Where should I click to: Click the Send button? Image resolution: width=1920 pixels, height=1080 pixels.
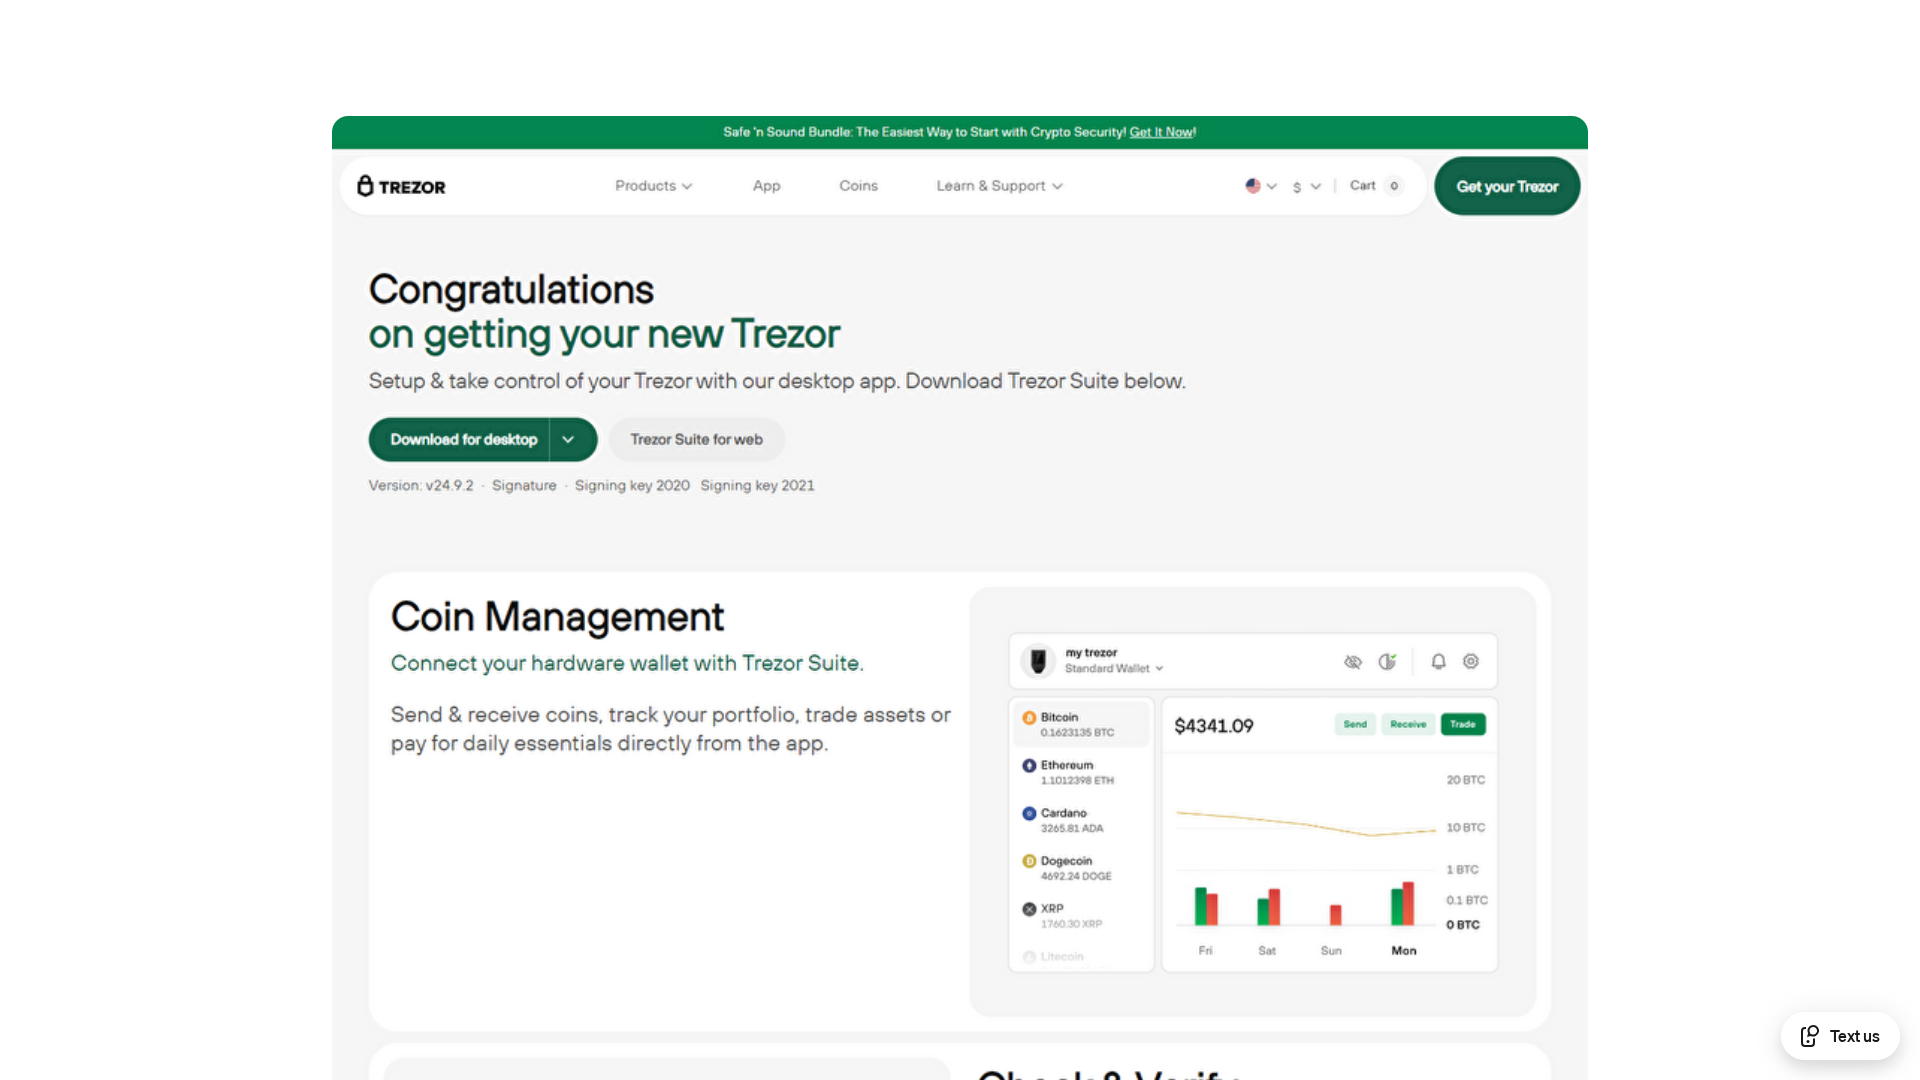coord(1355,724)
